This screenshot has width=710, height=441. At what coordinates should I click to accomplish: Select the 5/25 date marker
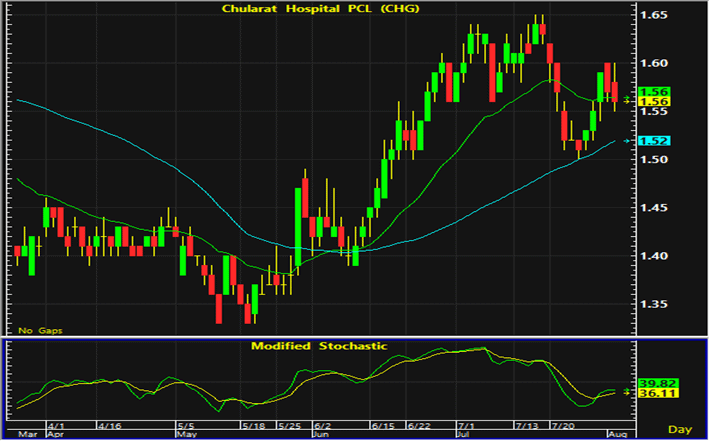290,426
